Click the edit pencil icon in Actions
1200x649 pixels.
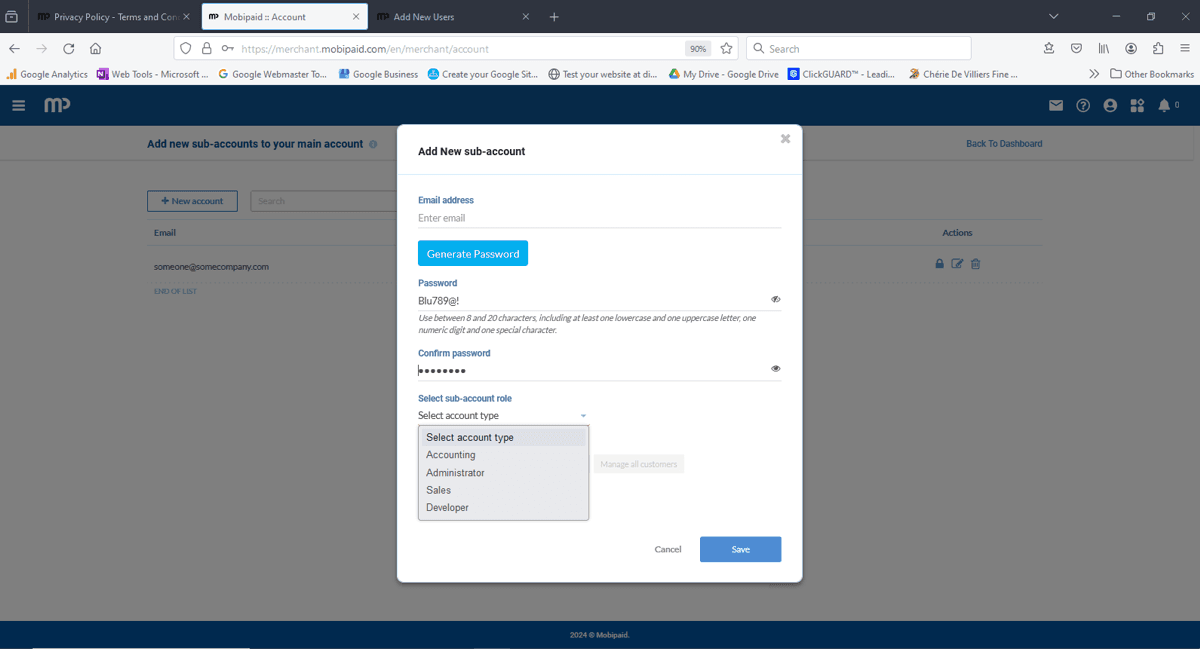coord(957,264)
